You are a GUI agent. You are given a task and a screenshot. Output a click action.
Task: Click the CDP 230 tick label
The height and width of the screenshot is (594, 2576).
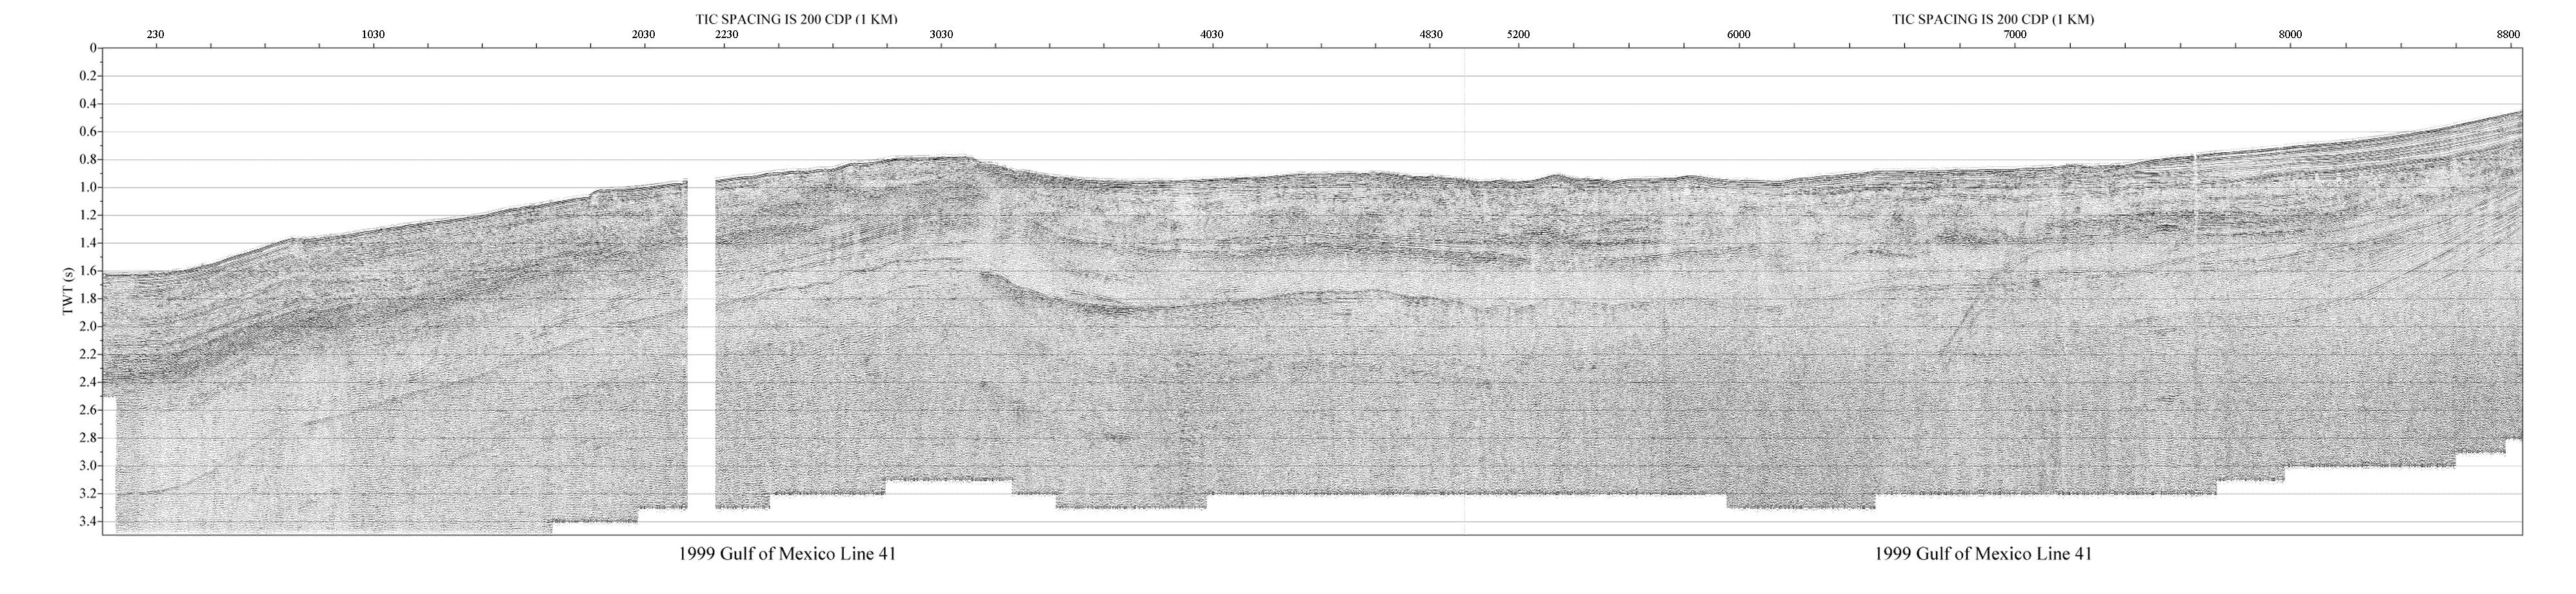point(155,35)
